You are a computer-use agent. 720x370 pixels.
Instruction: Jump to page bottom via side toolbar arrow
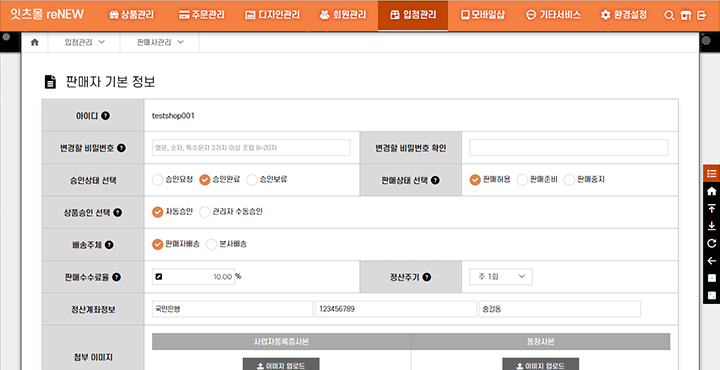(712, 226)
